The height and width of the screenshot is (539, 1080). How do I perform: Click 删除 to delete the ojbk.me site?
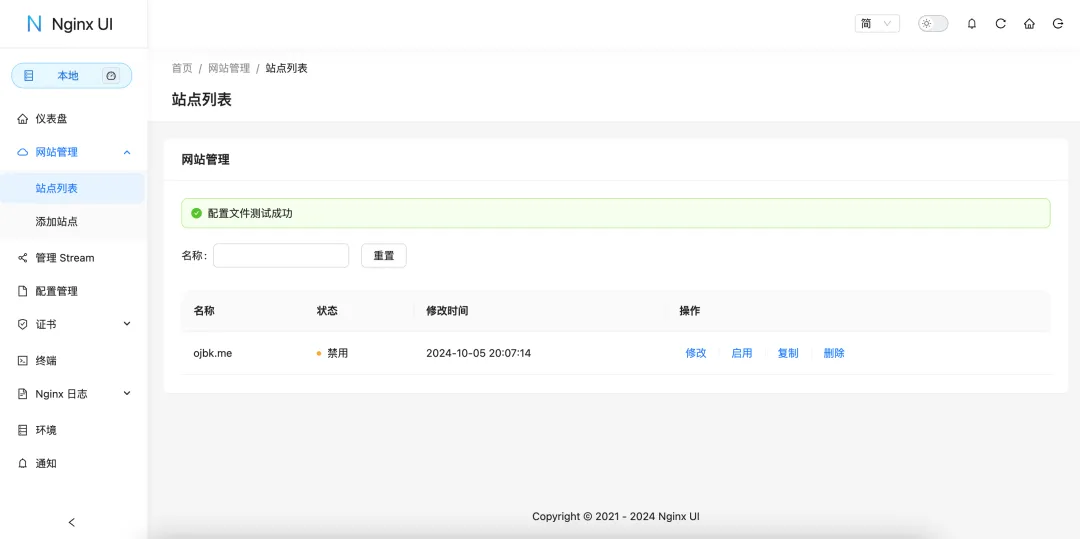[x=833, y=353]
